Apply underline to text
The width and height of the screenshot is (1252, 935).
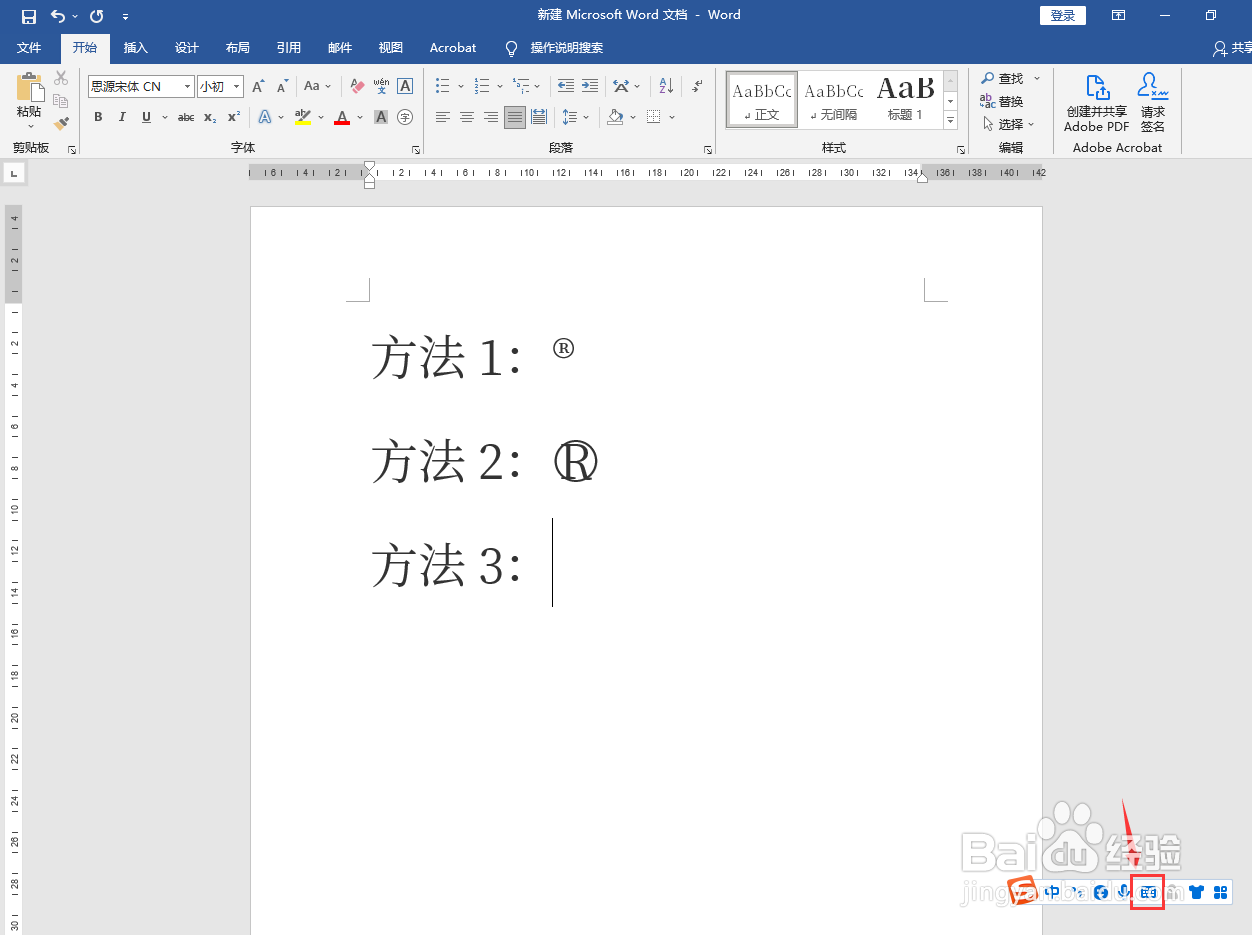145,117
